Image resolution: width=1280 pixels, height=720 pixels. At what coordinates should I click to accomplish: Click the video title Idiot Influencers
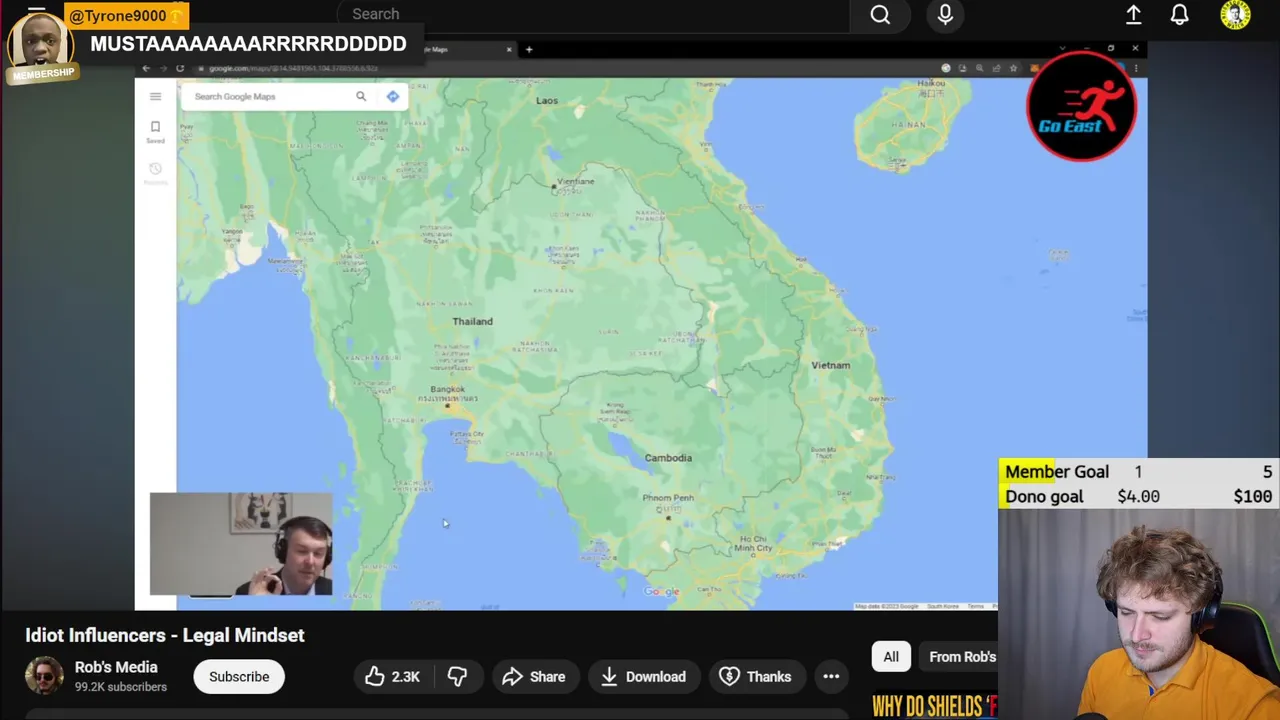pyautogui.click(x=165, y=635)
